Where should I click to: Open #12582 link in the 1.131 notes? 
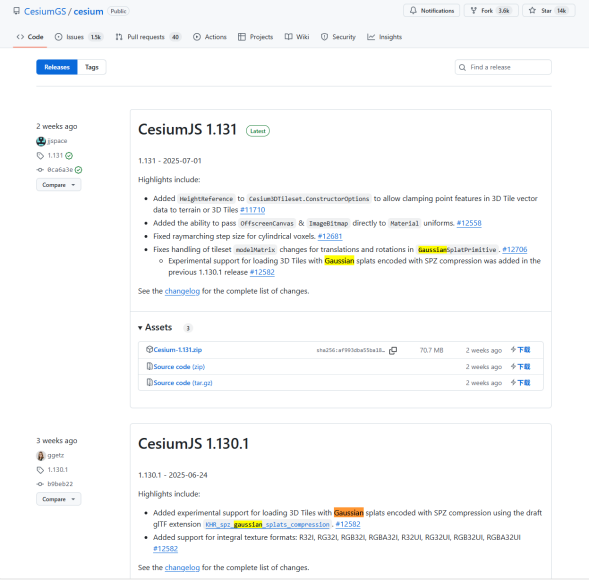point(262,272)
